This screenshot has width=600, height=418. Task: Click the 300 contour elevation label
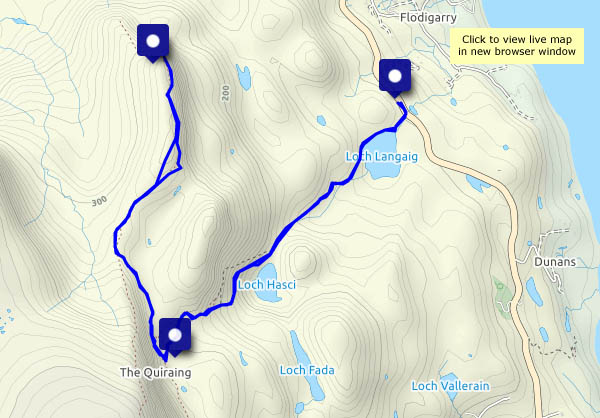tap(99, 201)
